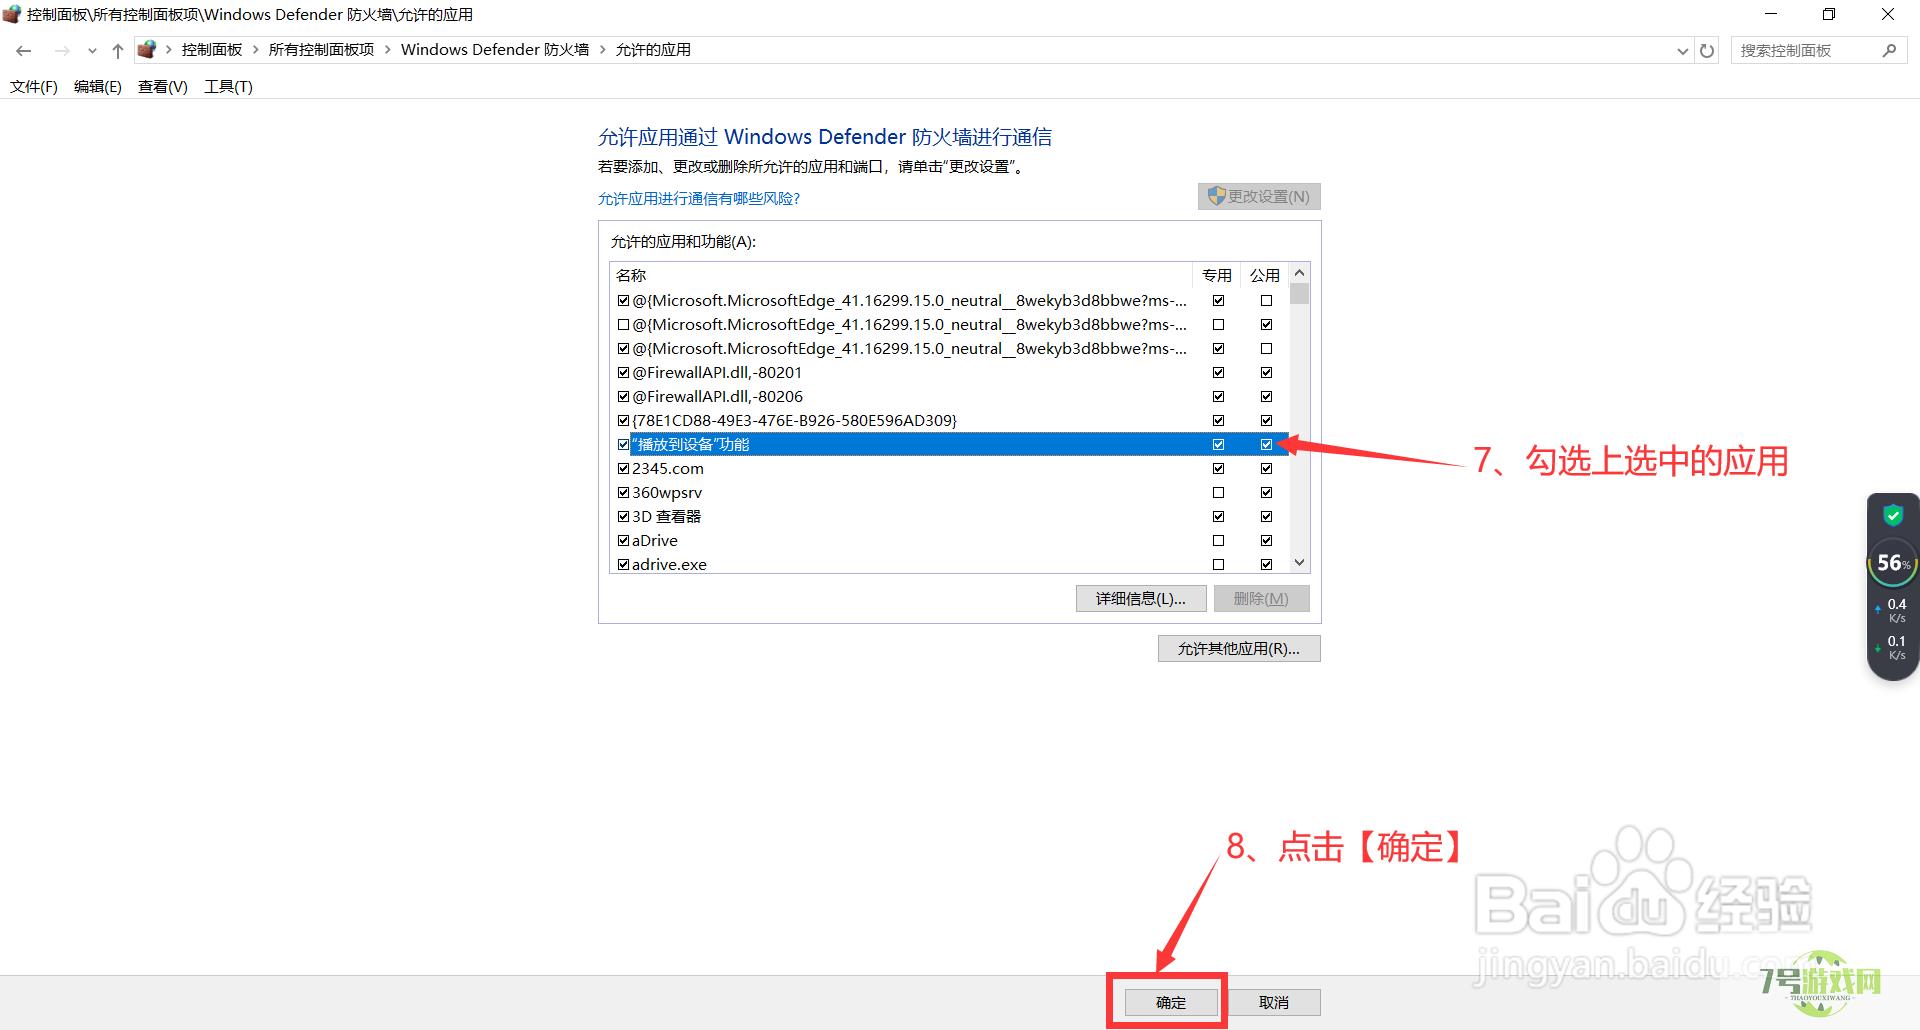The width and height of the screenshot is (1920, 1030).
Task: Open 允许应用进行通信有哪些风险 link
Action: coord(699,198)
